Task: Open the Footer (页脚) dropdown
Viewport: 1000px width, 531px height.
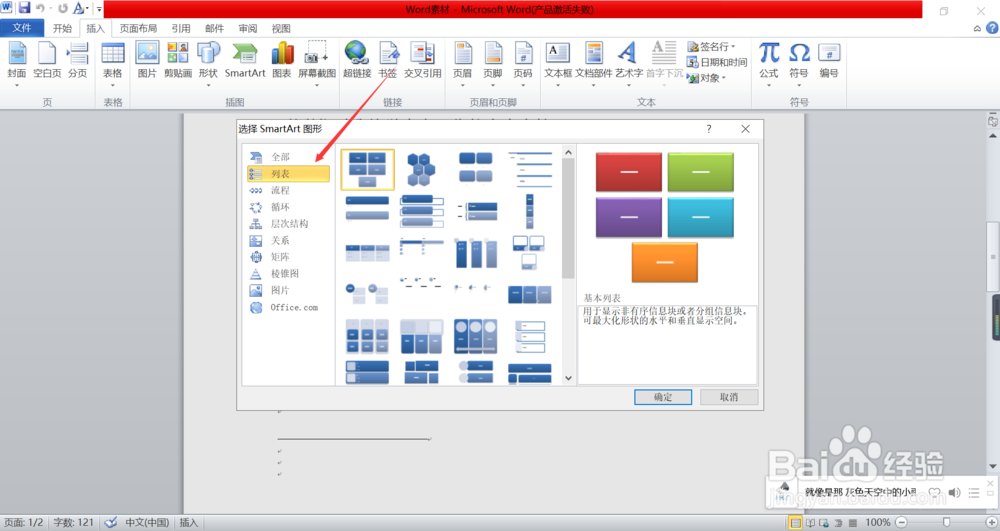Action: point(493,64)
